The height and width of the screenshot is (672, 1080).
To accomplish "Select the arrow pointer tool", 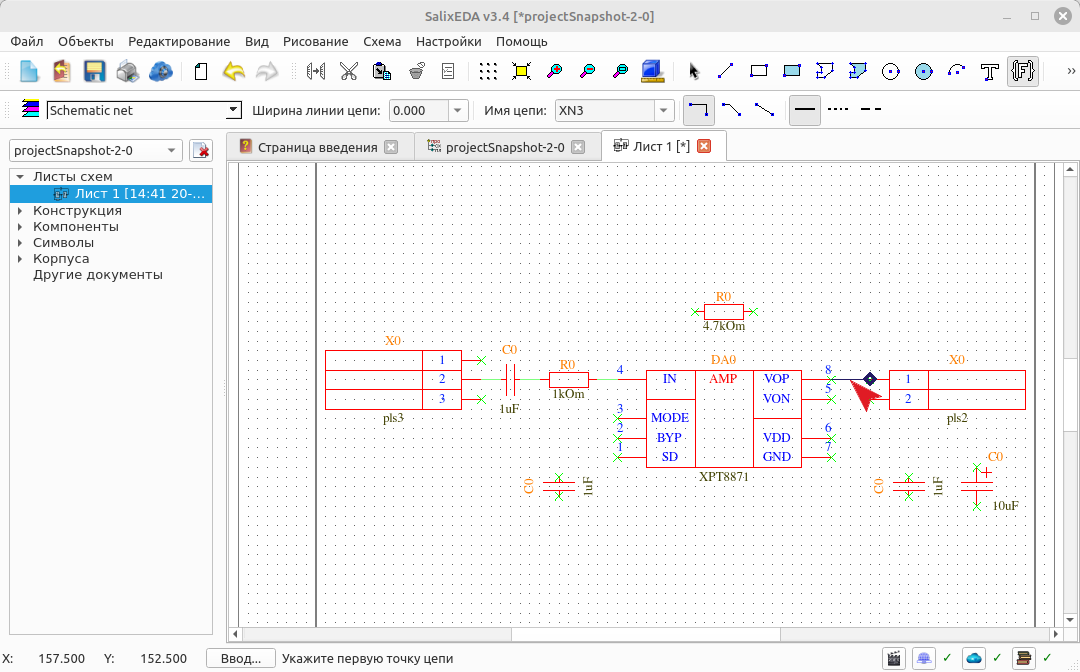I will 693,71.
